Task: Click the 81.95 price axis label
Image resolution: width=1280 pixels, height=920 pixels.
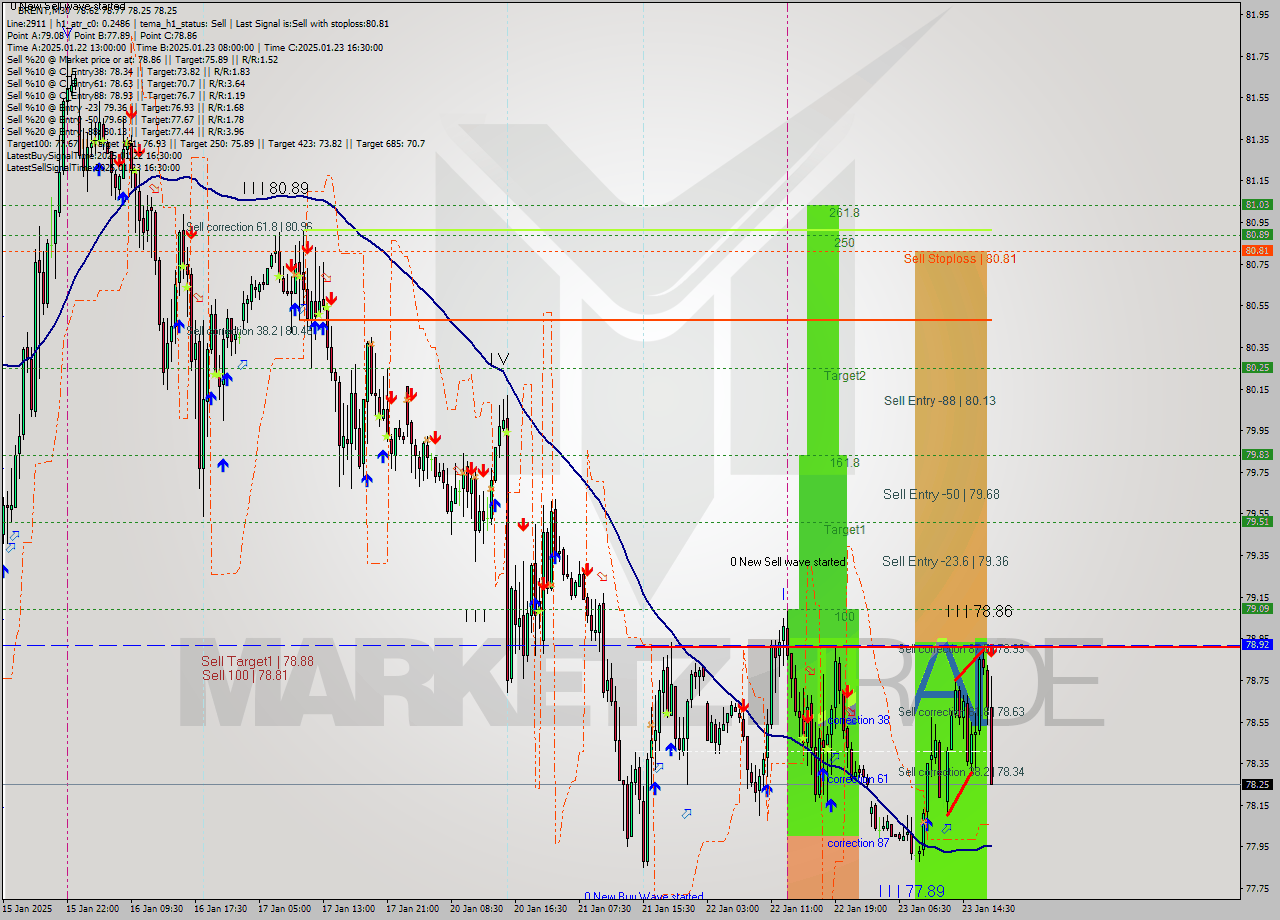Action: [x=1257, y=14]
